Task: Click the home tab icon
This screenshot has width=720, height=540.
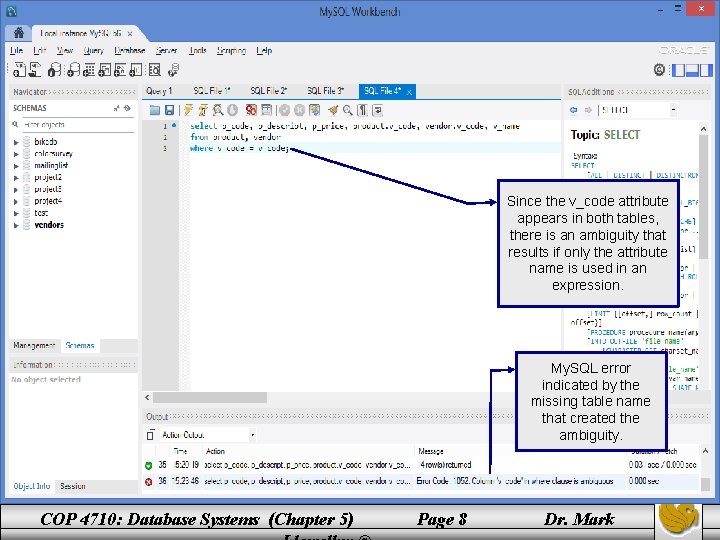Action: pos(19,33)
